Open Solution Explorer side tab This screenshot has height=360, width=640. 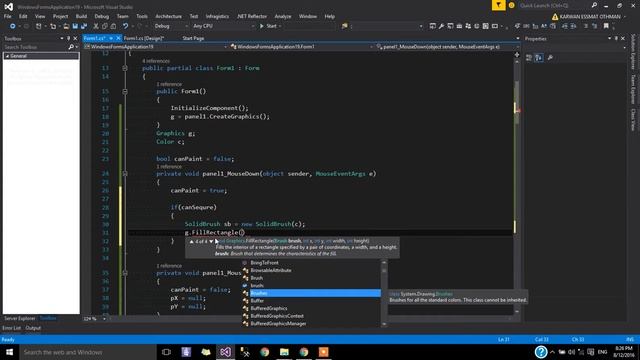[x=633, y=52]
